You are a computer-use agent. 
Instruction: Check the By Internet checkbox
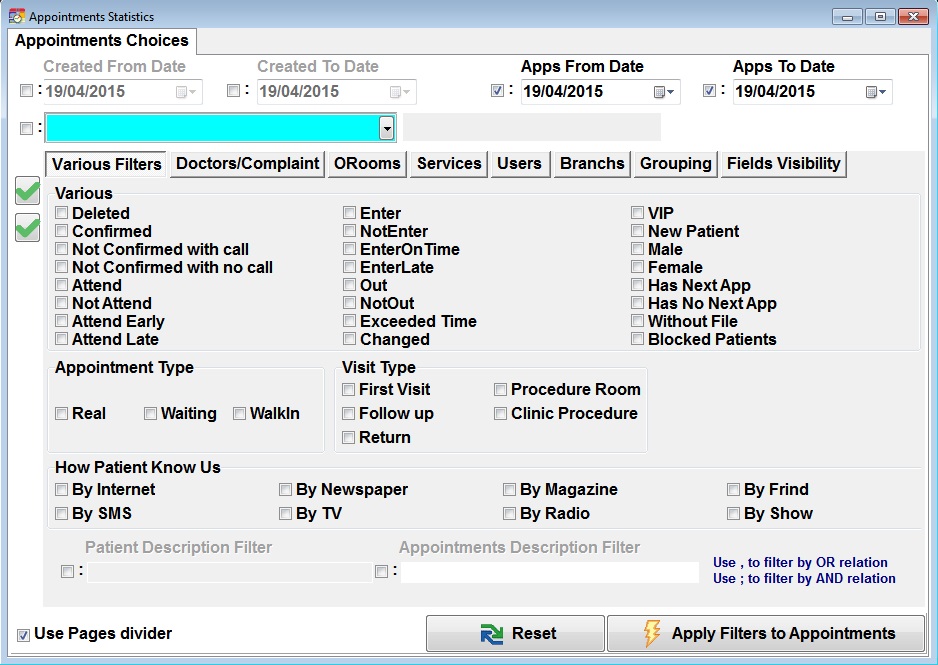tap(62, 490)
